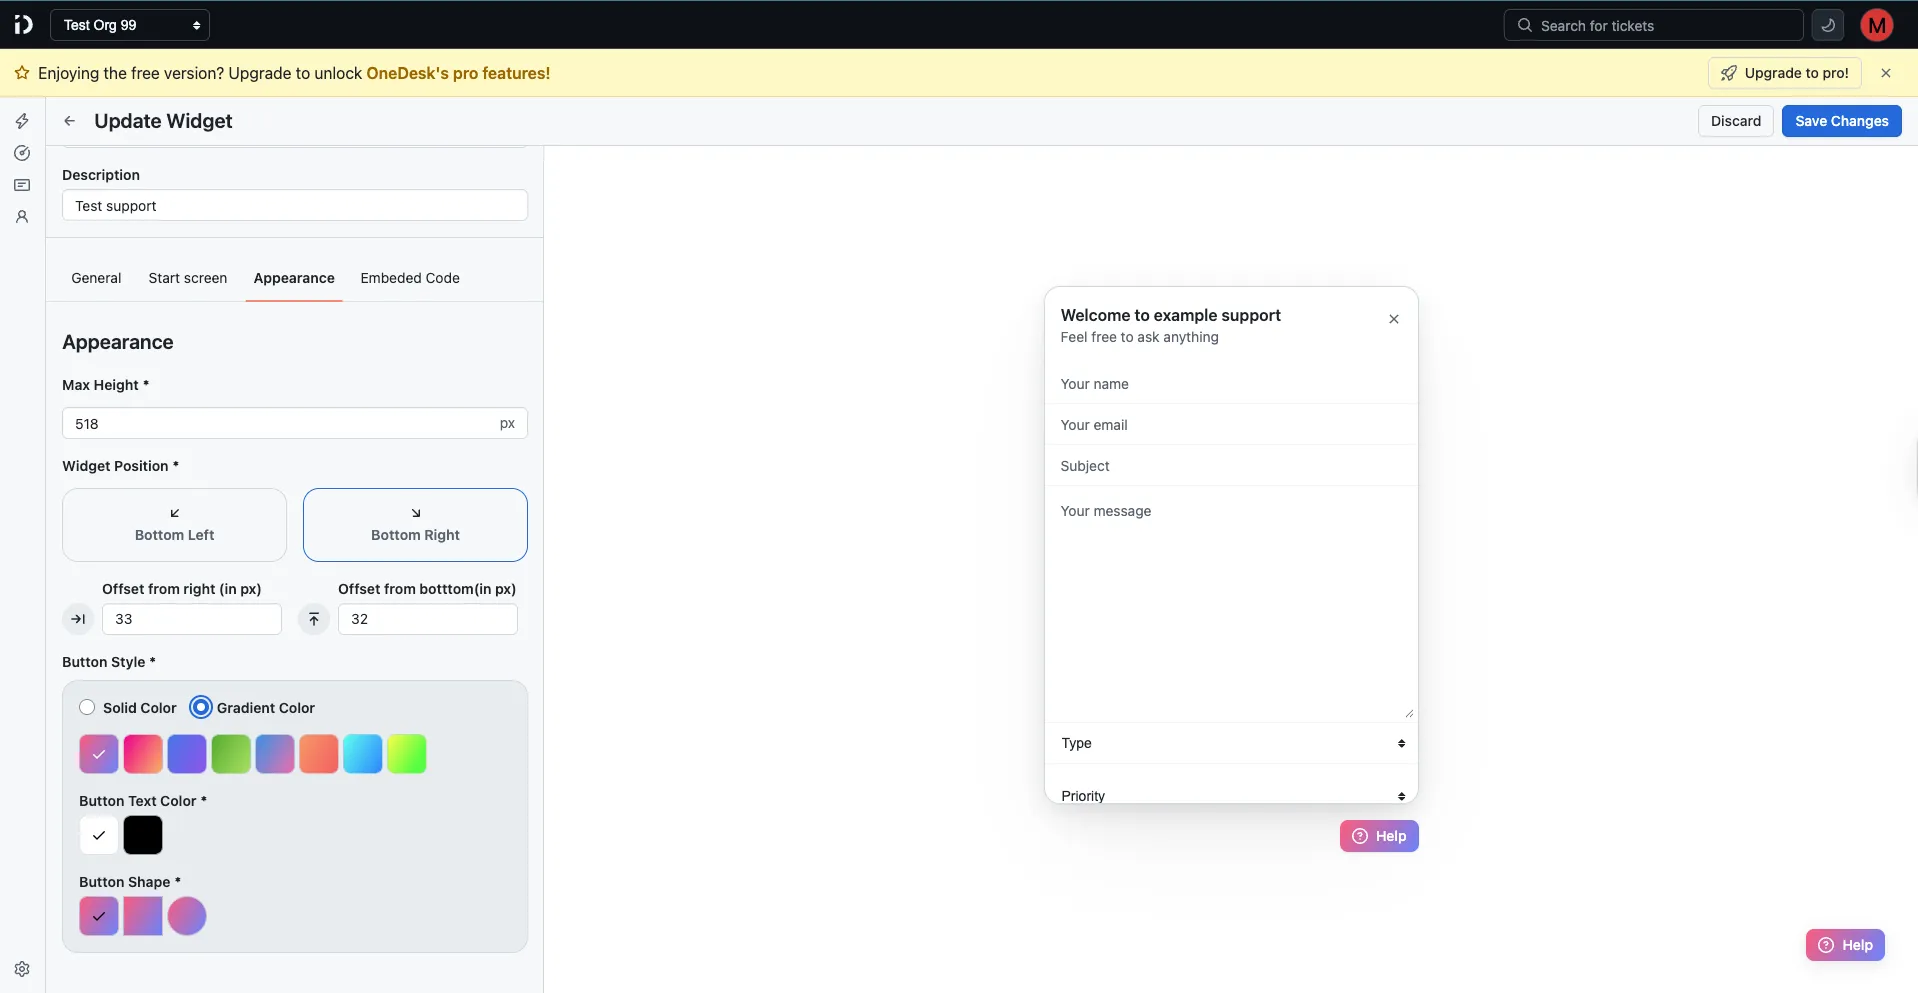Image resolution: width=1918 pixels, height=993 pixels.
Task: Click the Save Changes button
Action: point(1841,120)
